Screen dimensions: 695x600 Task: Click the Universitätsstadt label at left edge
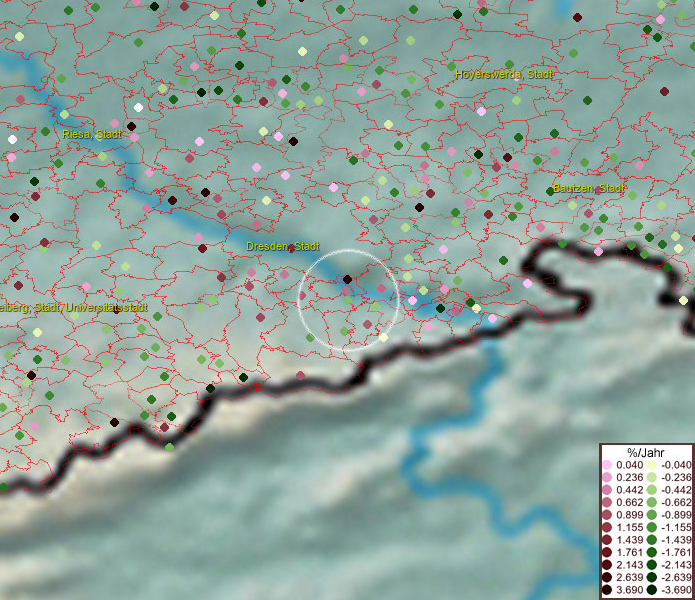pyautogui.click(x=73, y=308)
